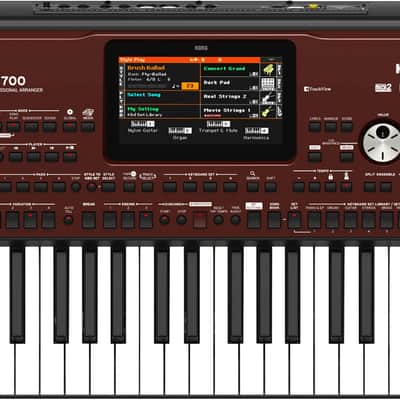Image resolution: width=400 pixels, height=400 pixels.
Task: Select the lit Ending 3 button
Action: tap(146, 220)
